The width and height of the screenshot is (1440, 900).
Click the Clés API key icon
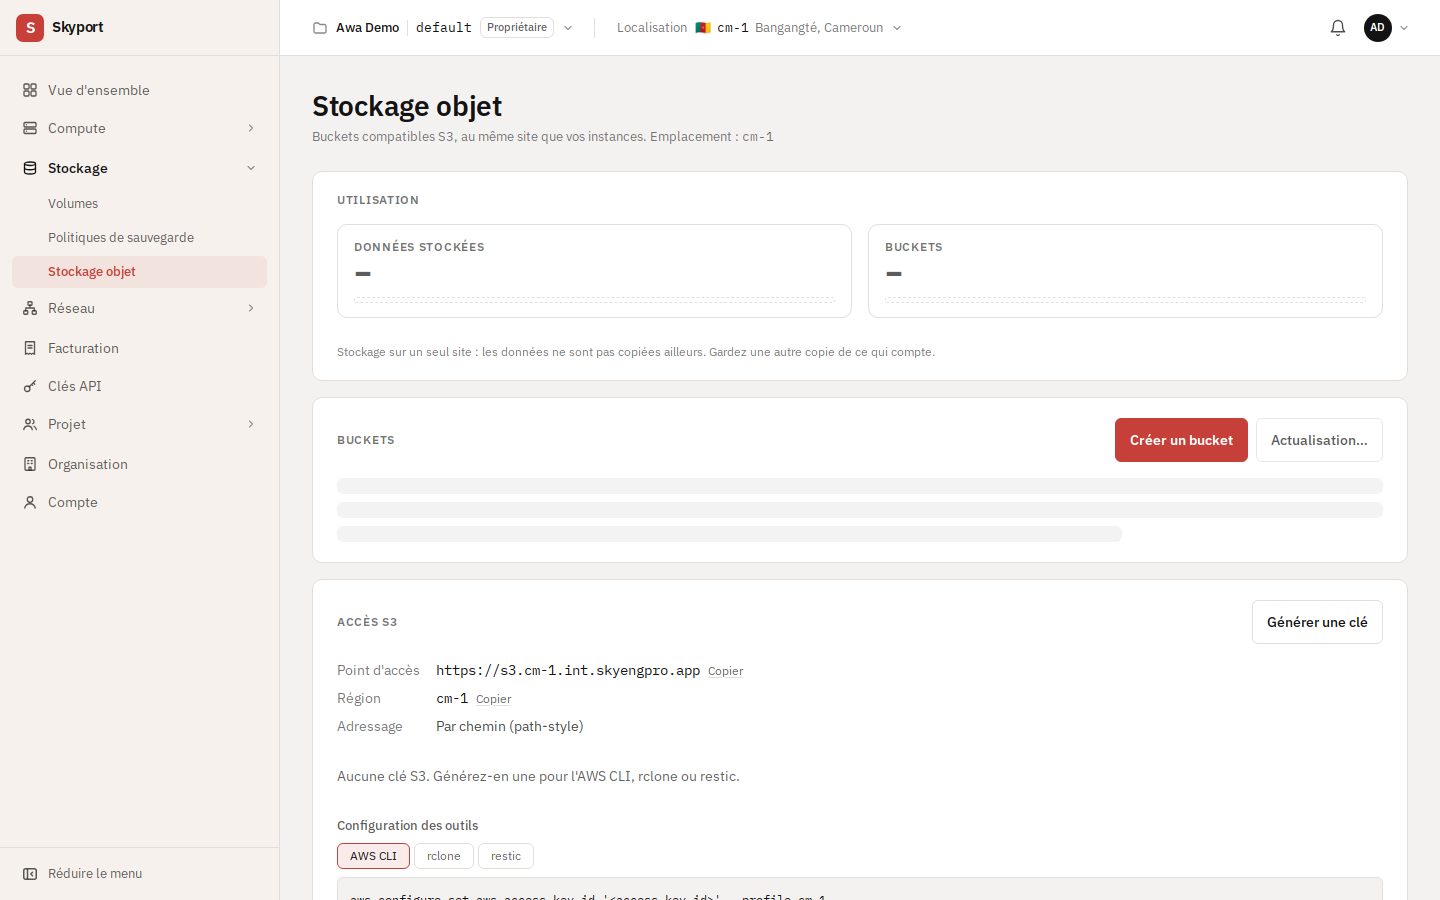coord(30,386)
